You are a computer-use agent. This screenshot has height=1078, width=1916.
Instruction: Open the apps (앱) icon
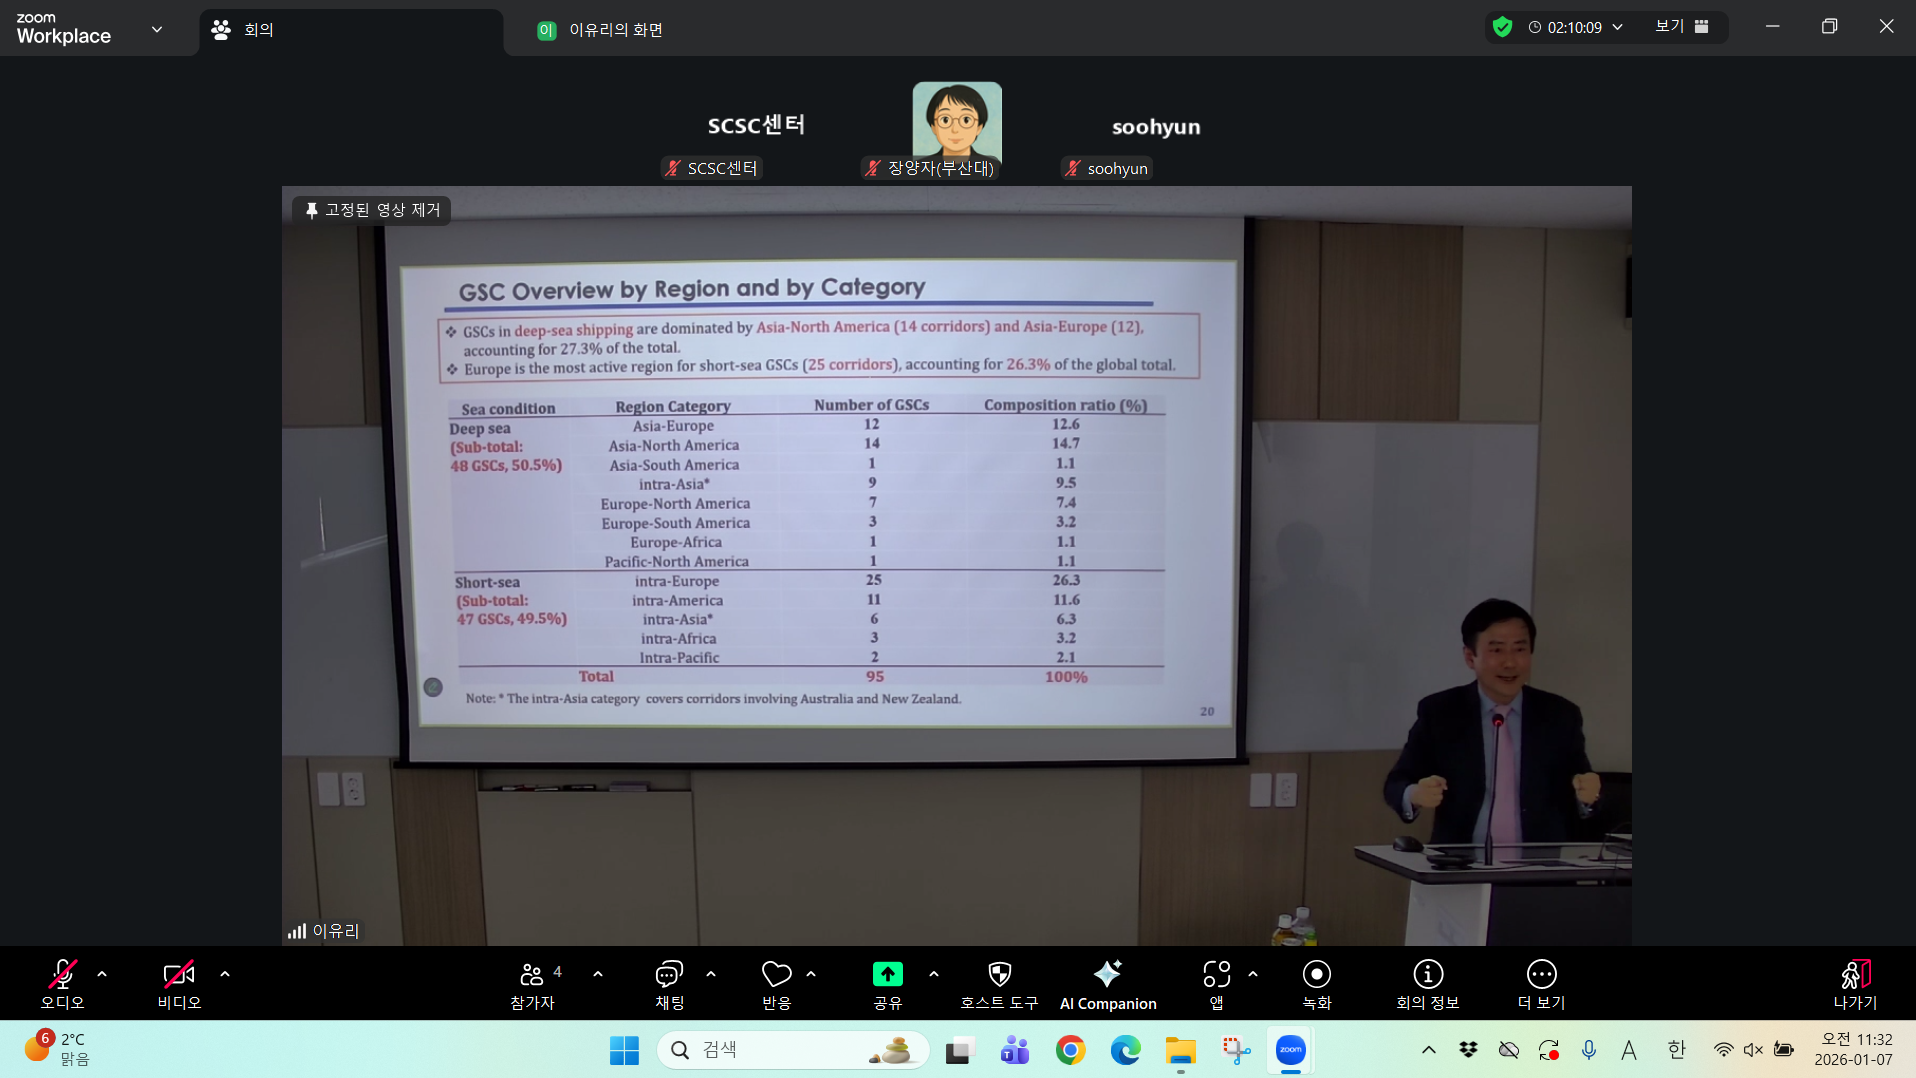point(1216,975)
